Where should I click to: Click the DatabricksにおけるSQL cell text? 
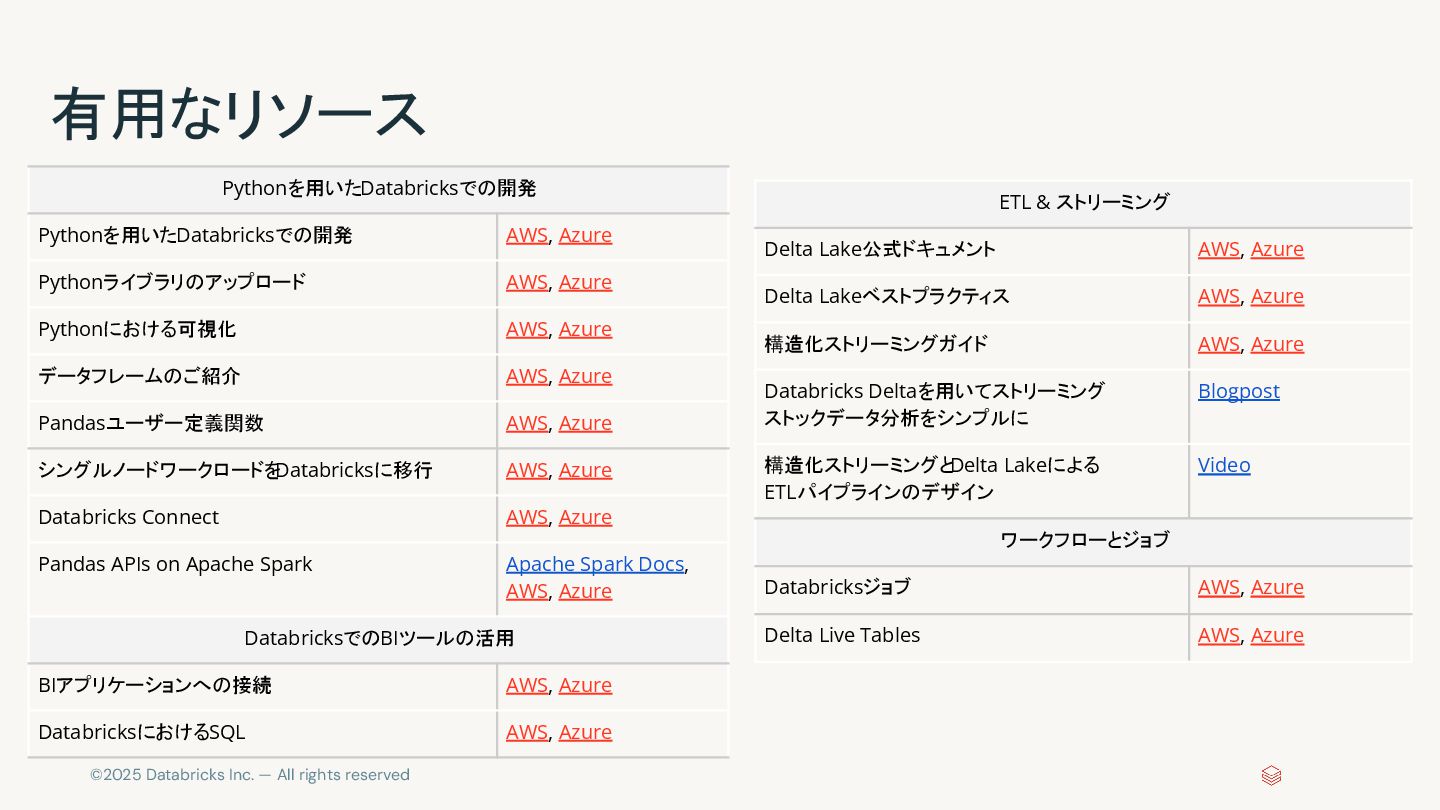pyautogui.click(x=141, y=732)
